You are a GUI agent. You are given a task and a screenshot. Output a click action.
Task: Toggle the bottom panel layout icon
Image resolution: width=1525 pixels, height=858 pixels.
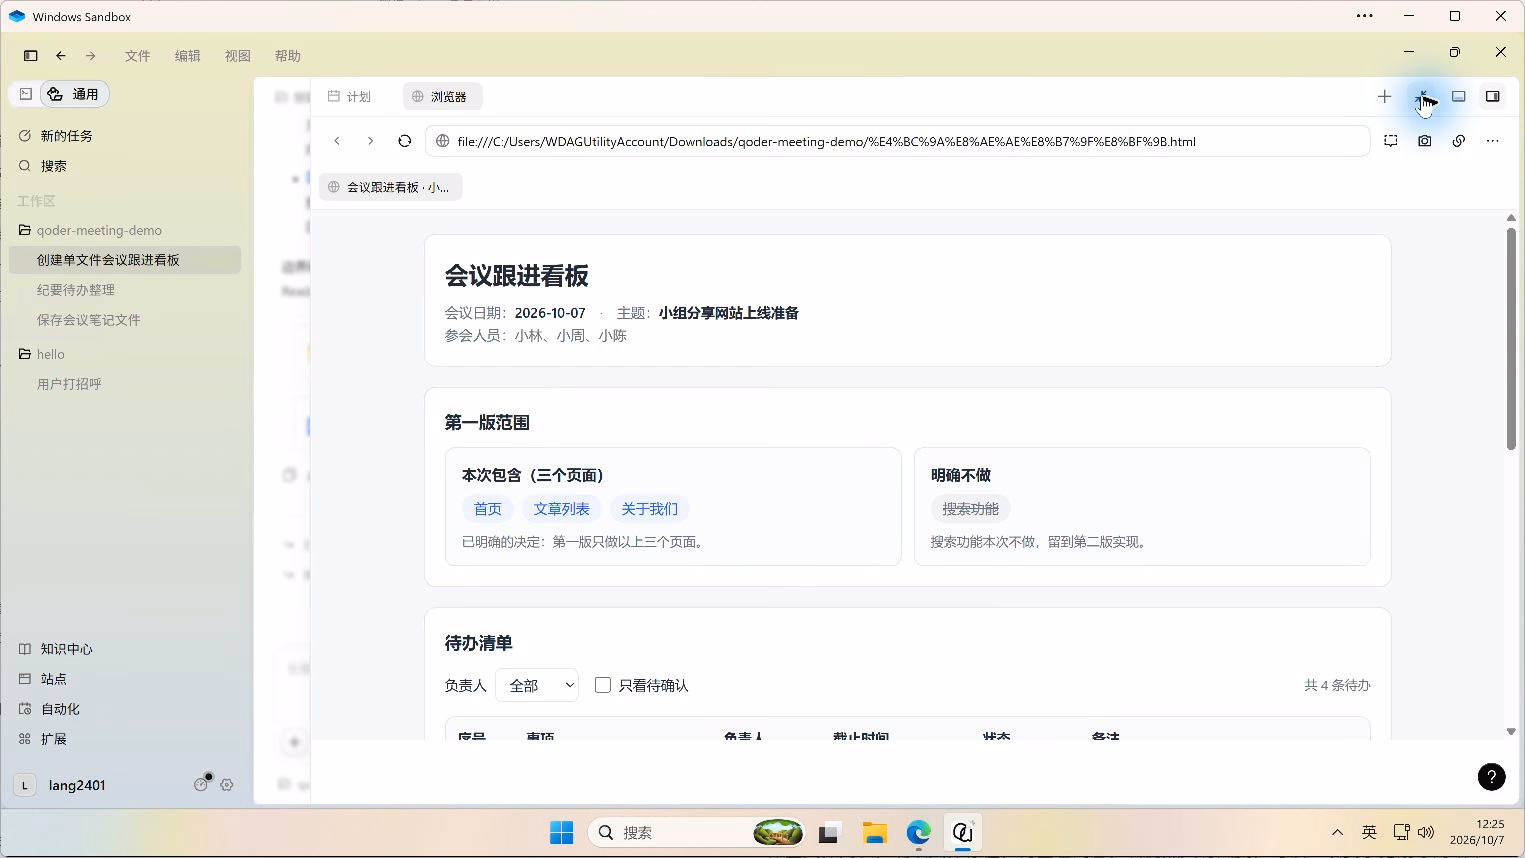click(x=1459, y=96)
